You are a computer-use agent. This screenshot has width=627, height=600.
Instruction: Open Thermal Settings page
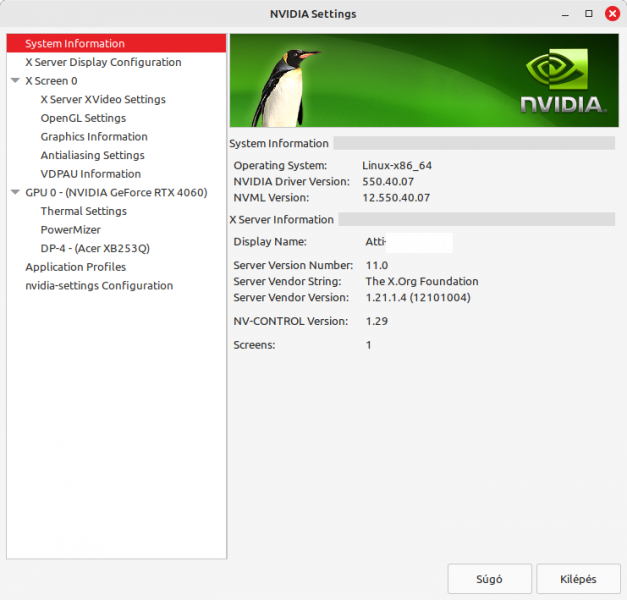[83, 211]
